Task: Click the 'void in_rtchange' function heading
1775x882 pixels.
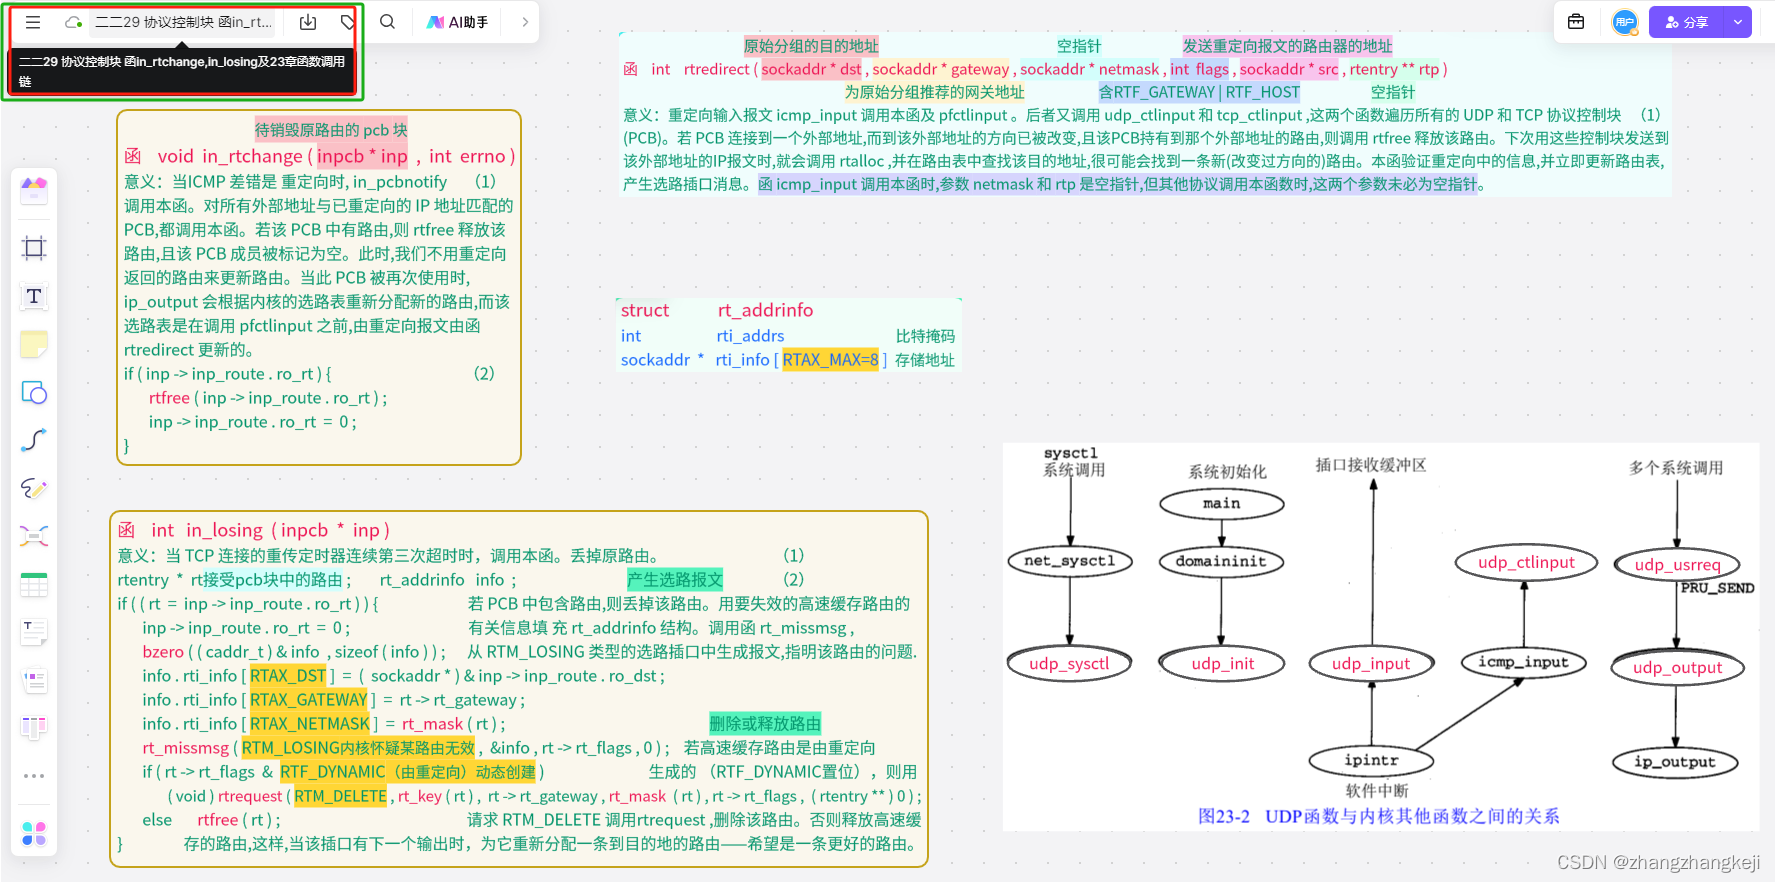Action: click(x=230, y=156)
